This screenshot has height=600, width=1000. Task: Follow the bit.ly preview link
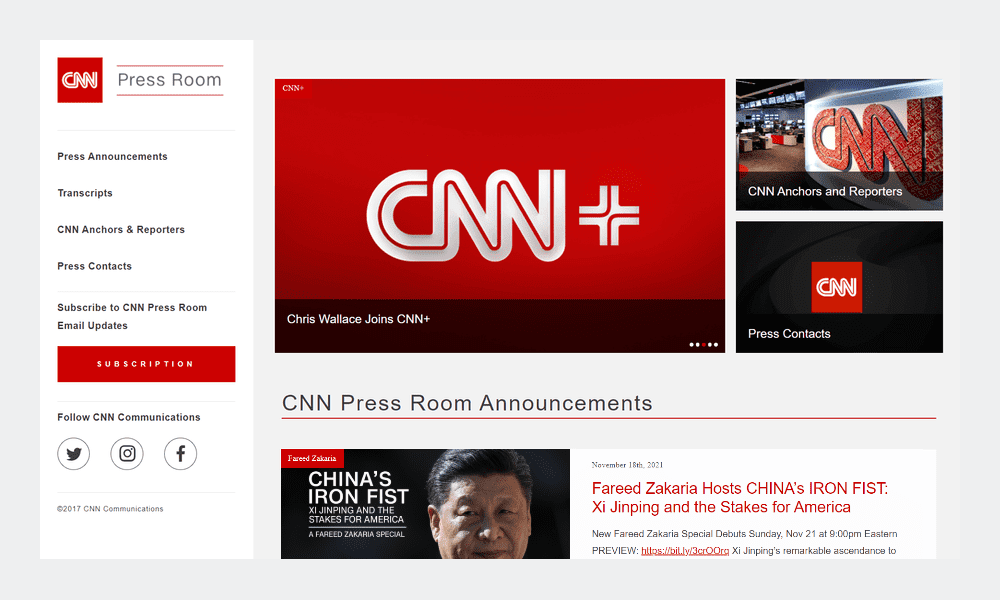[x=685, y=551]
